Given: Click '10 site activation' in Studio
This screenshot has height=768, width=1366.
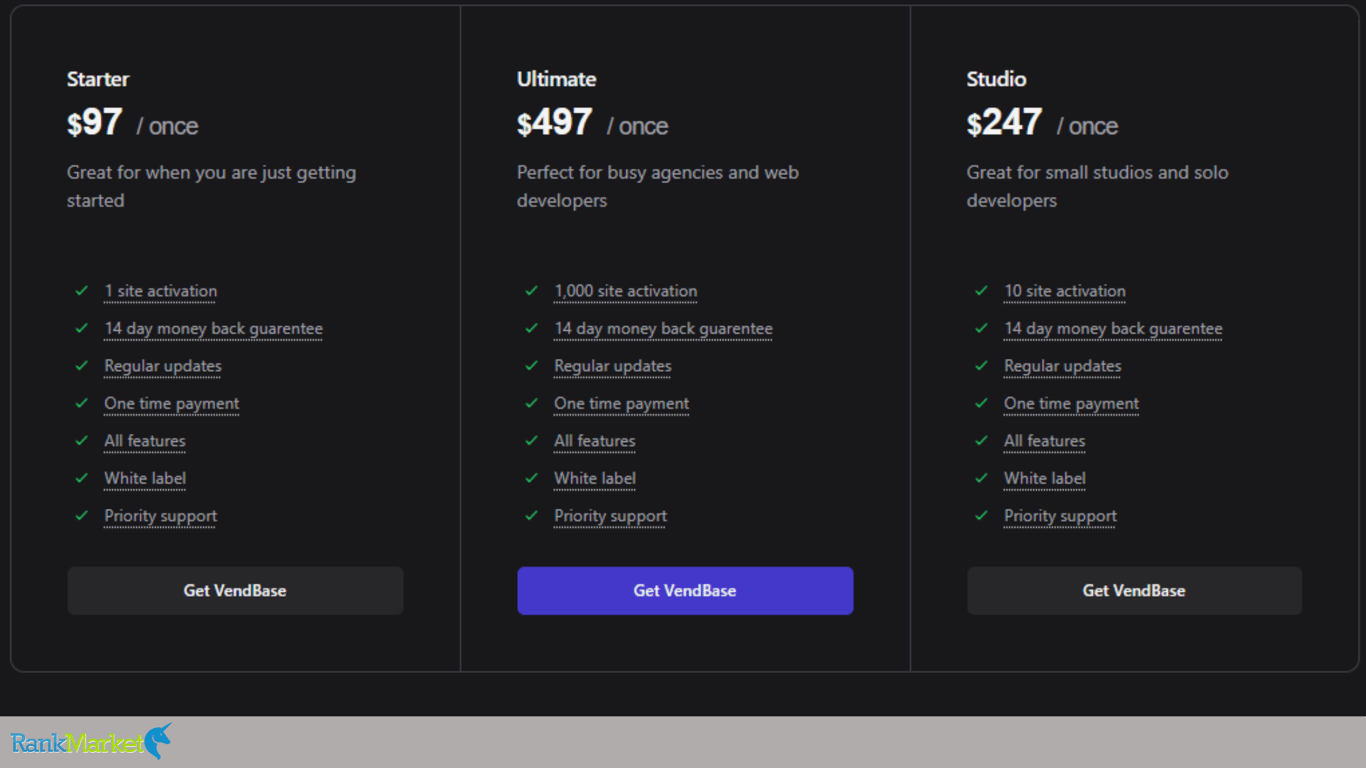Looking at the screenshot, I should click(x=1065, y=291).
